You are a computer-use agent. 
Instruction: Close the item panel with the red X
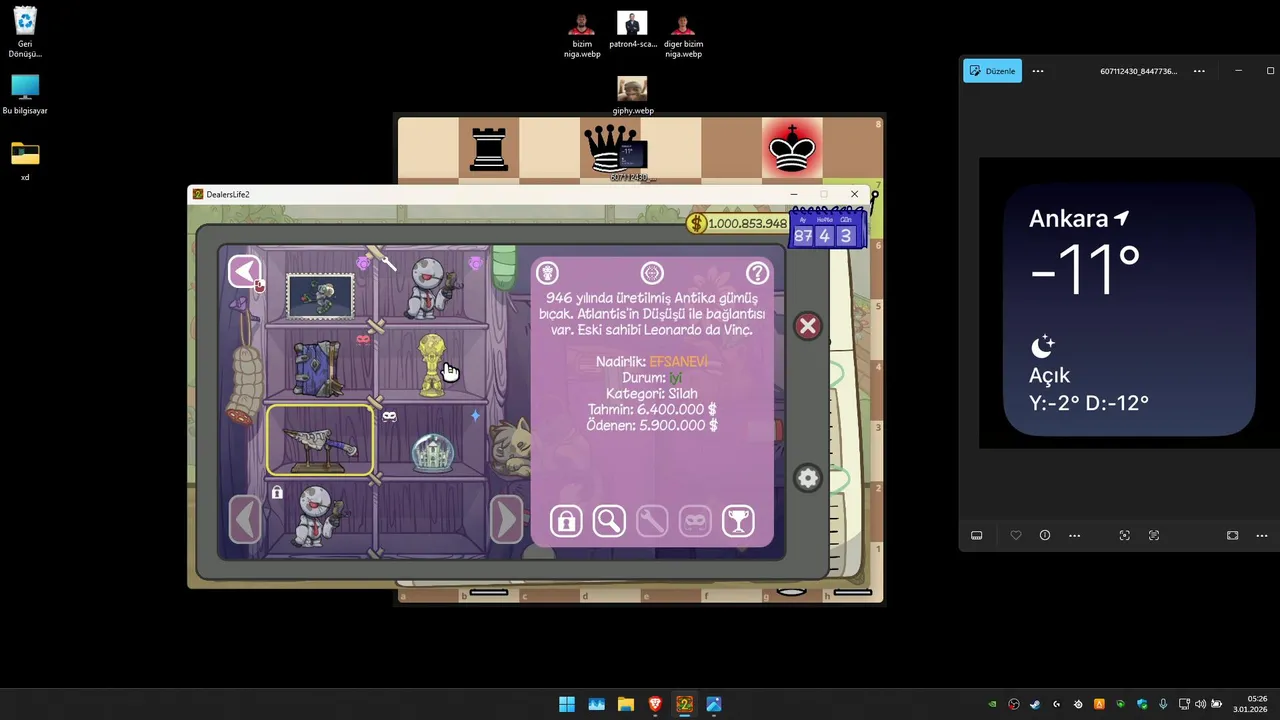click(808, 326)
